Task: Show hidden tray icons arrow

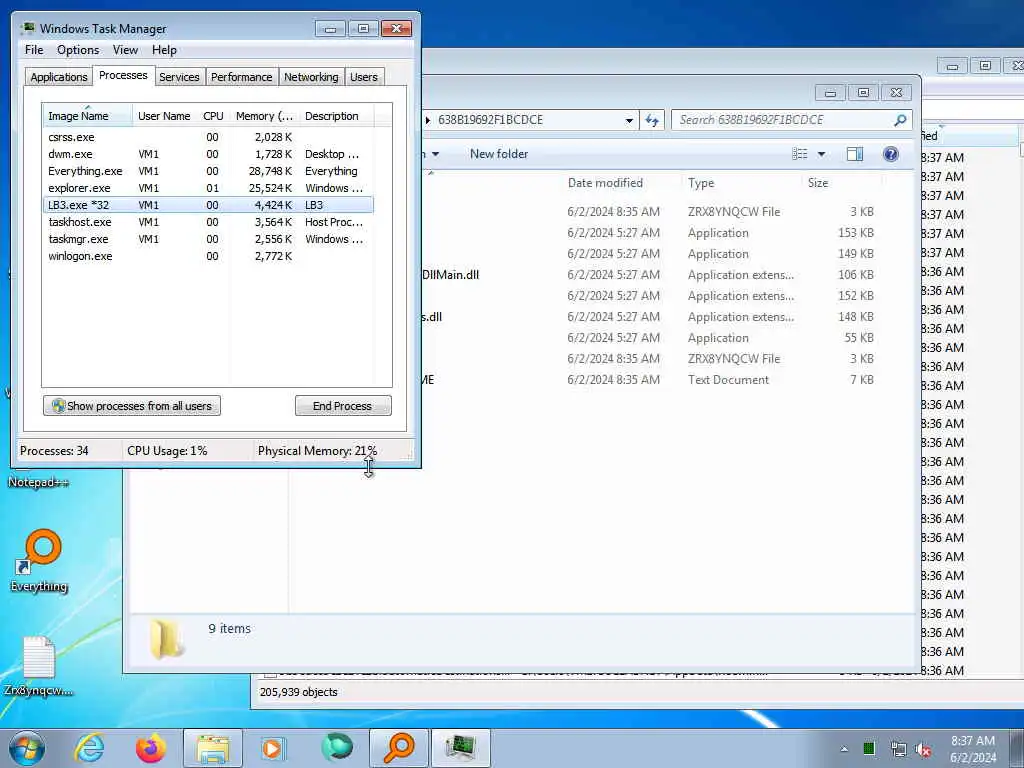Action: (844, 749)
